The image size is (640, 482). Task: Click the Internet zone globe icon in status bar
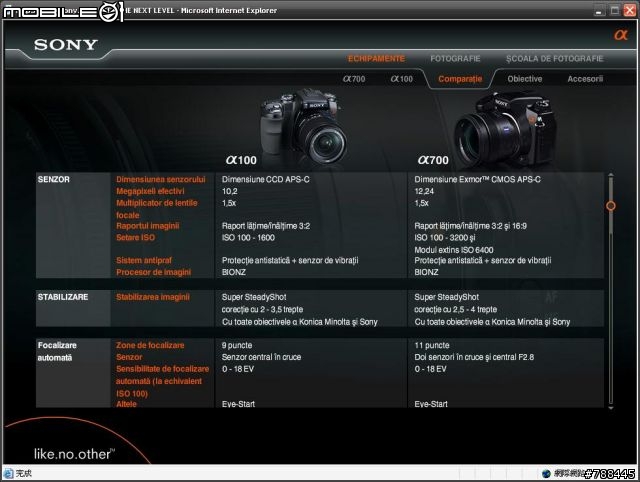click(546, 473)
